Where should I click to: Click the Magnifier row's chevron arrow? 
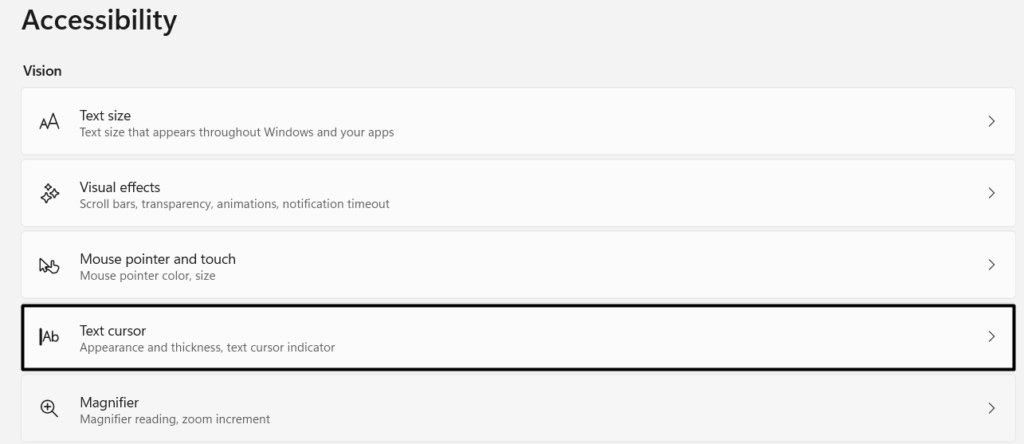[x=991, y=408]
